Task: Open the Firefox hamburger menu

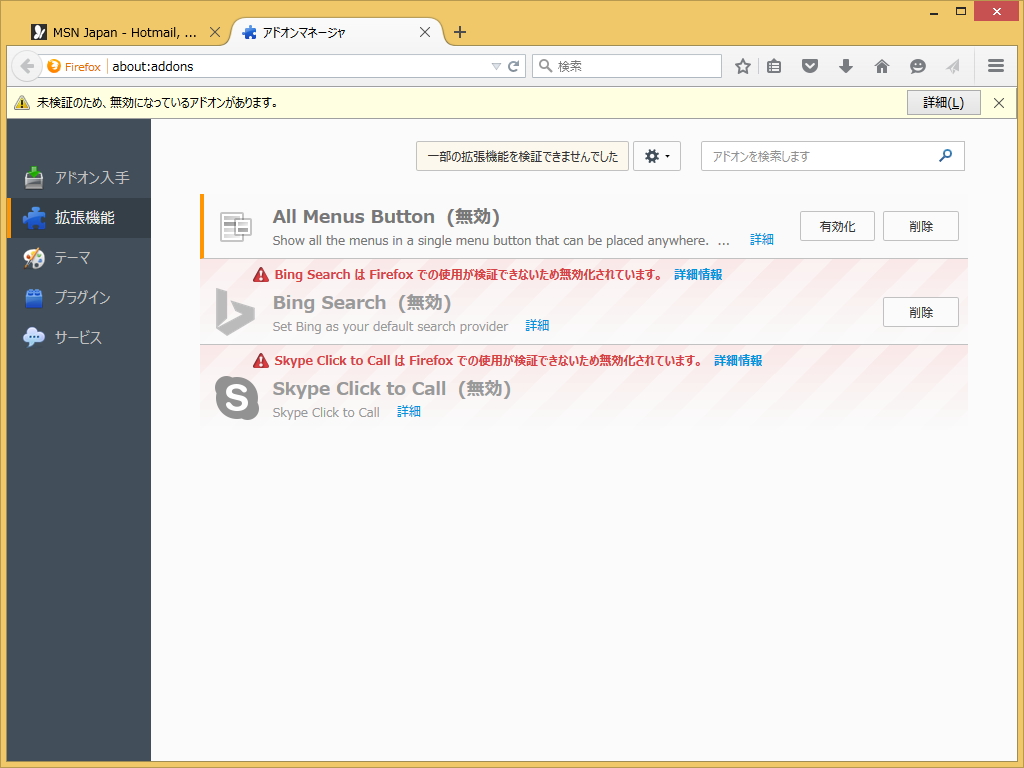Action: pyautogui.click(x=996, y=66)
